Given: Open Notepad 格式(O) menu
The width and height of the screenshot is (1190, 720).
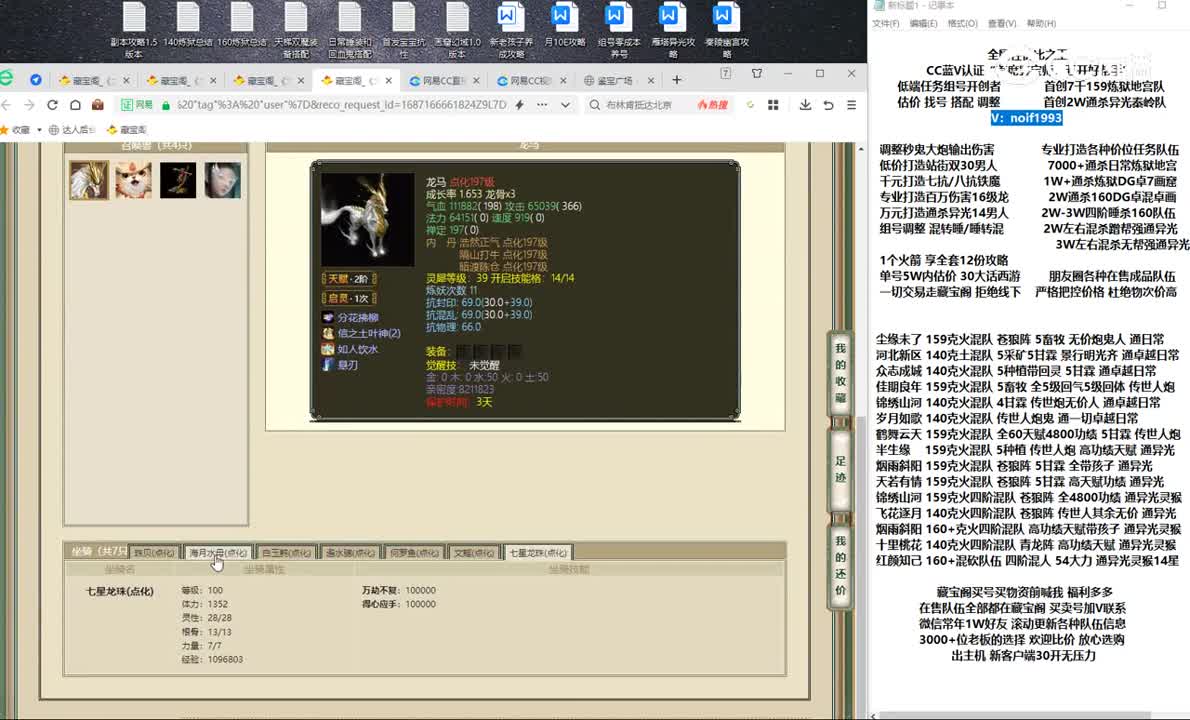Looking at the screenshot, I should click(962, 24).
